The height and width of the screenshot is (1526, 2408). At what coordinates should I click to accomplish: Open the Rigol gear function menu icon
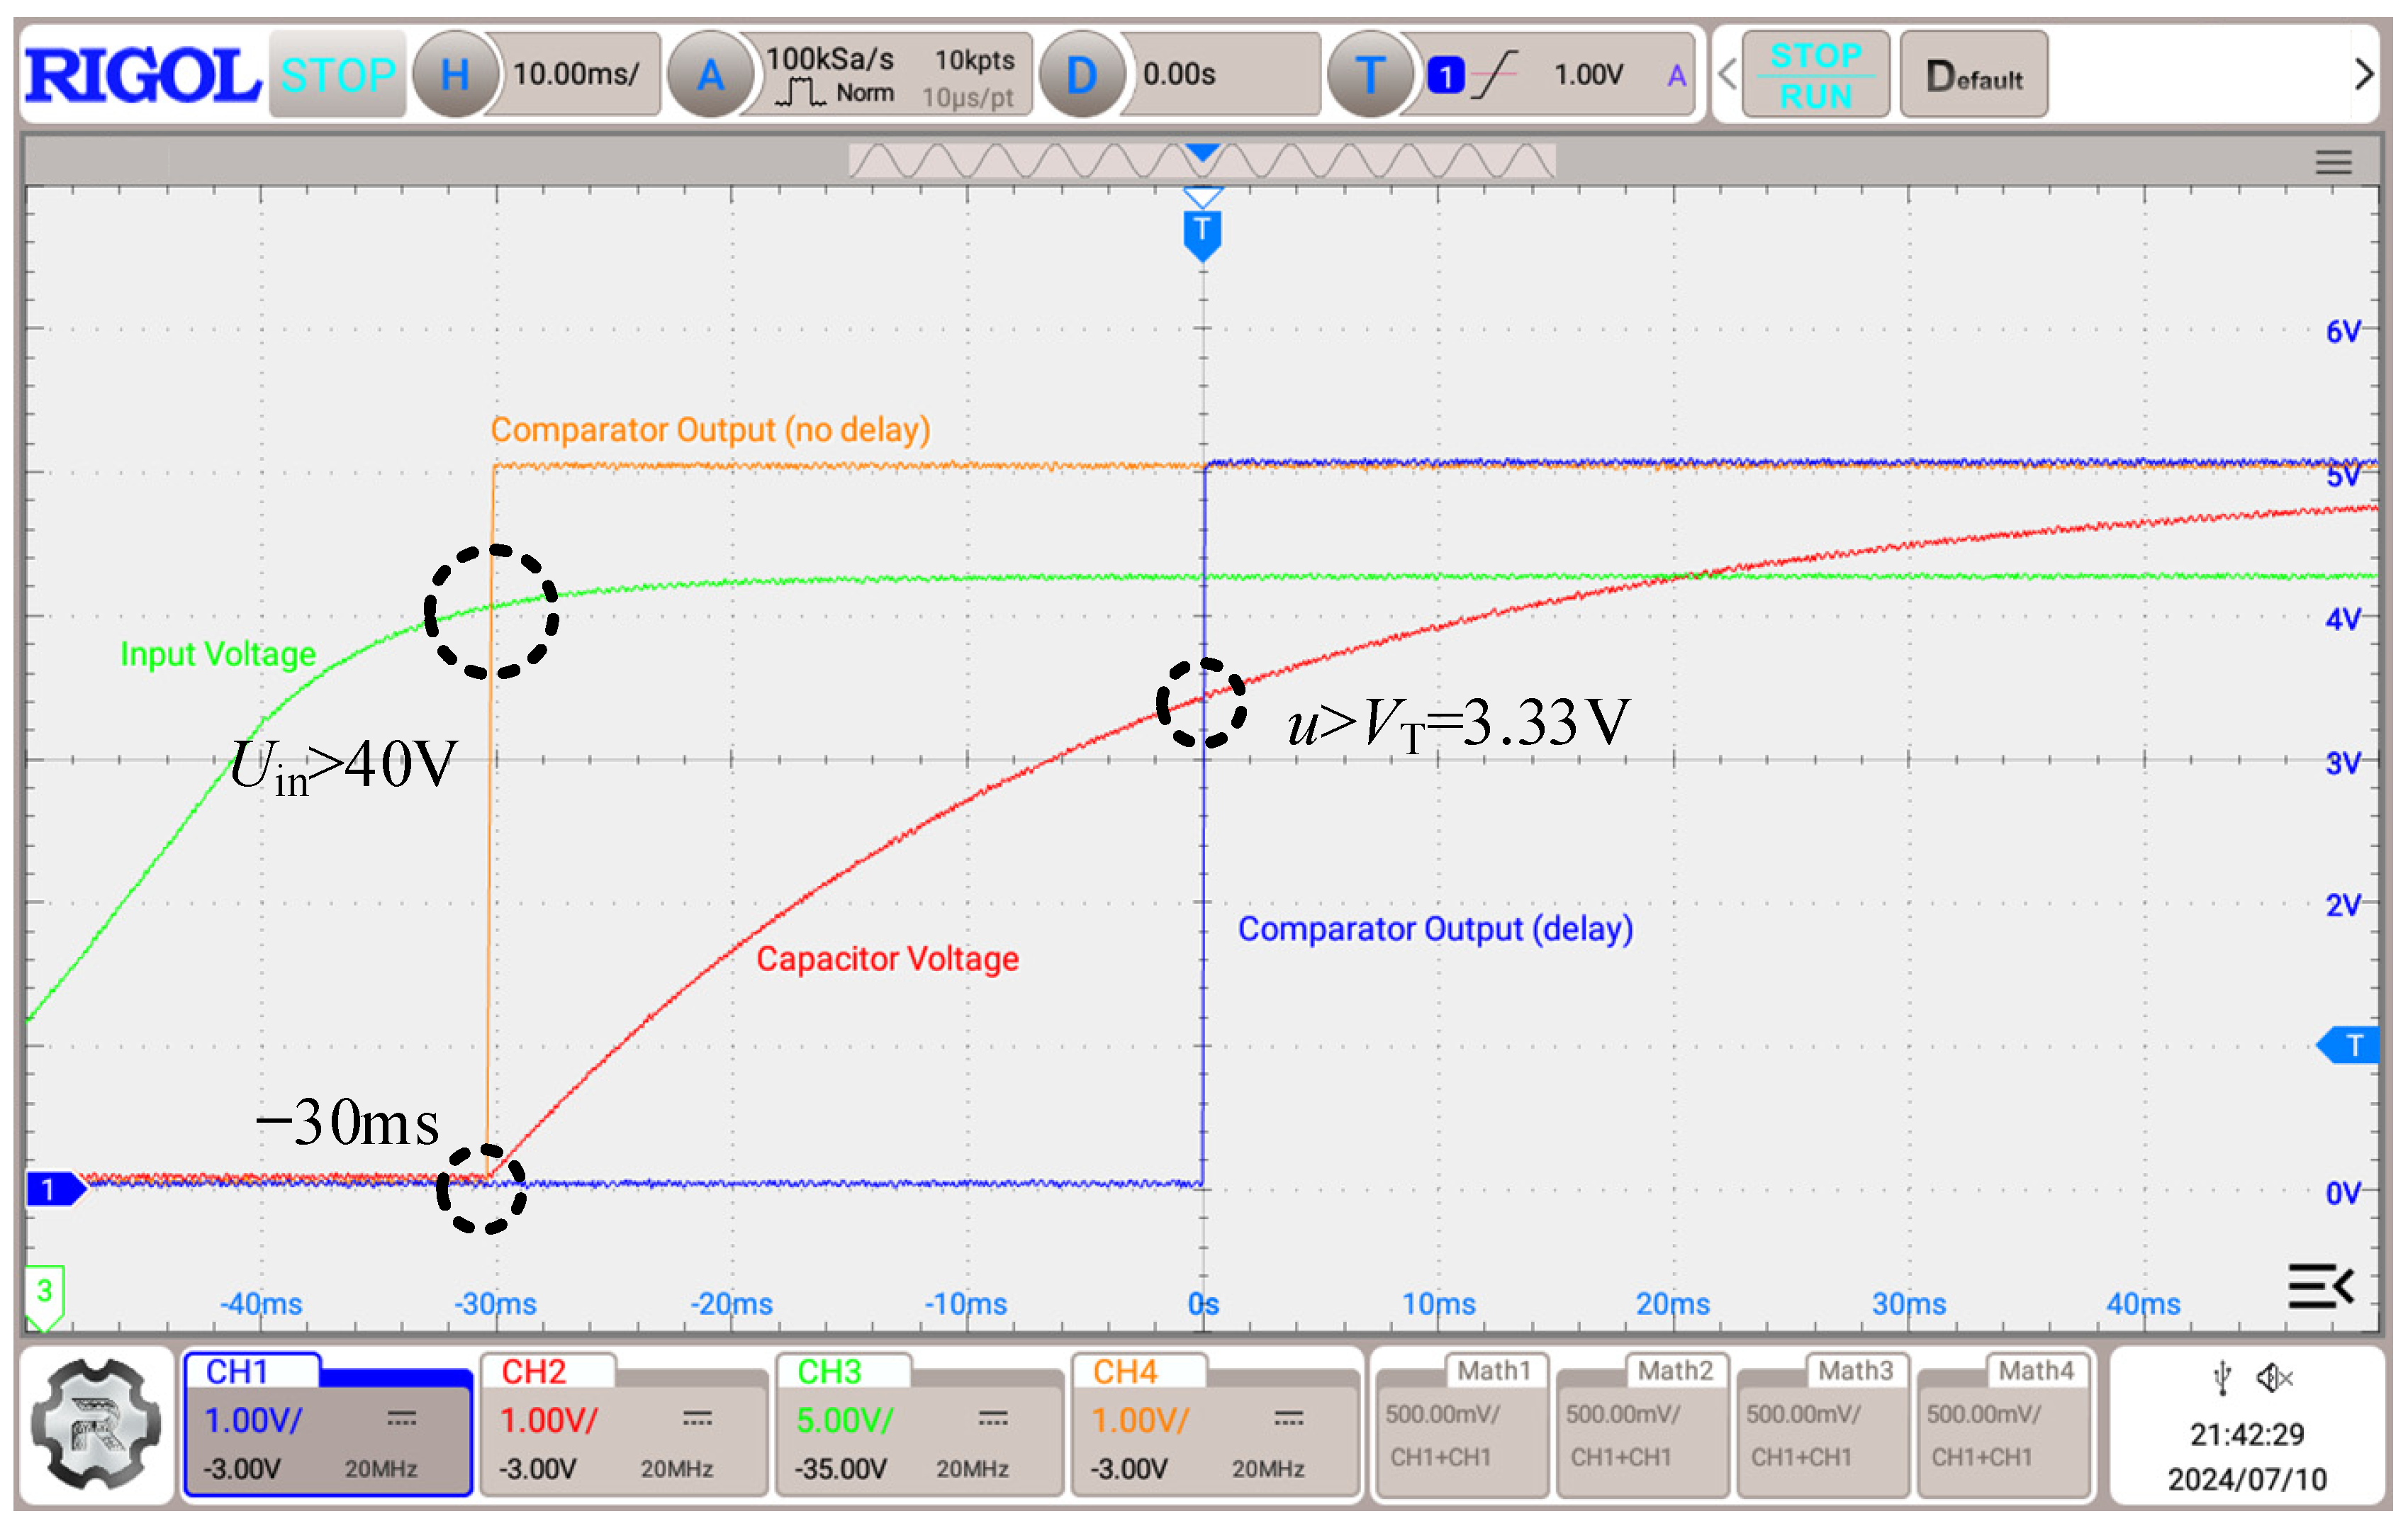pyautogui.click(x=96, y=1423)
